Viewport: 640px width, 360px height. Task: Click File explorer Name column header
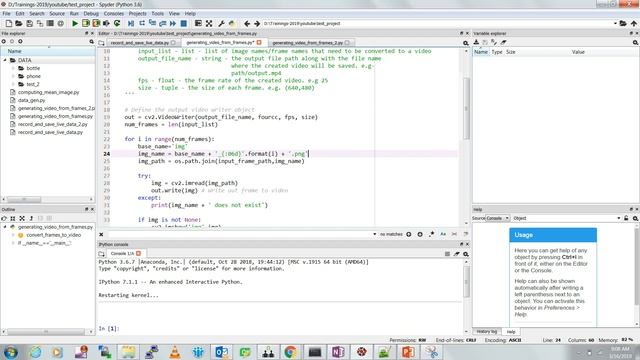tap(48, 51)
